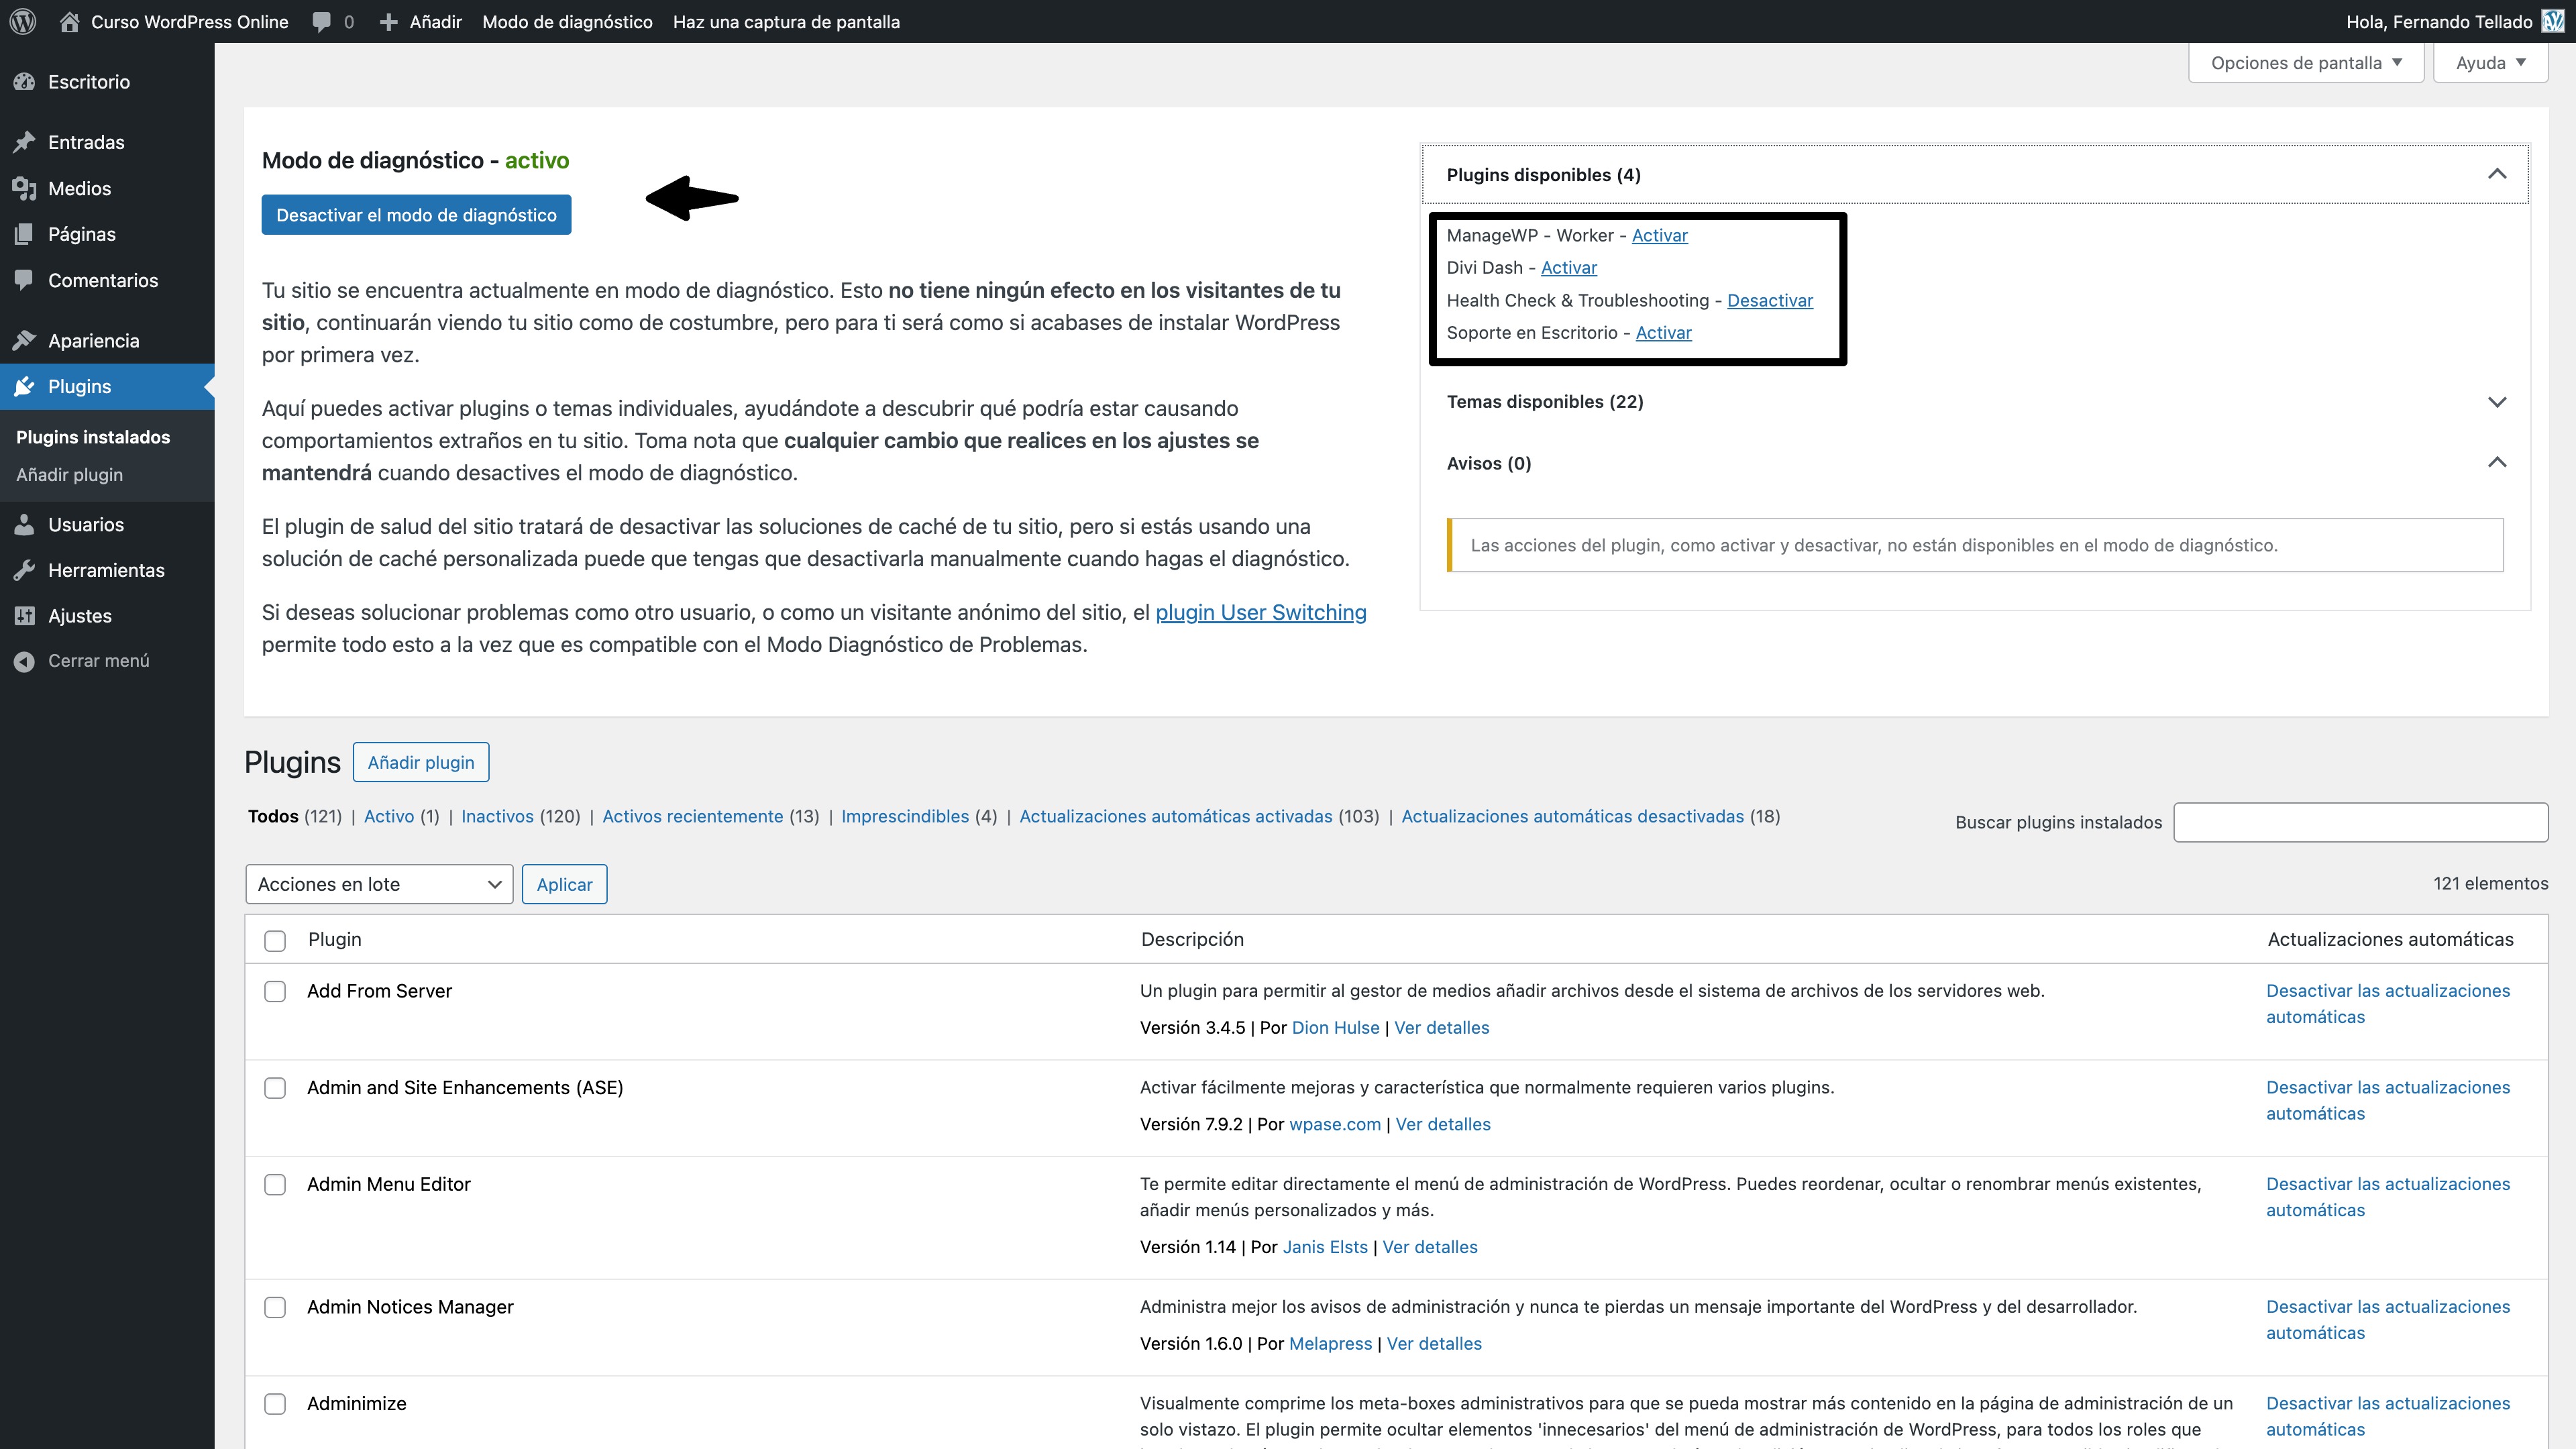
Task: Open Herramientas via the wrench icon
Action: click(24, 570)
